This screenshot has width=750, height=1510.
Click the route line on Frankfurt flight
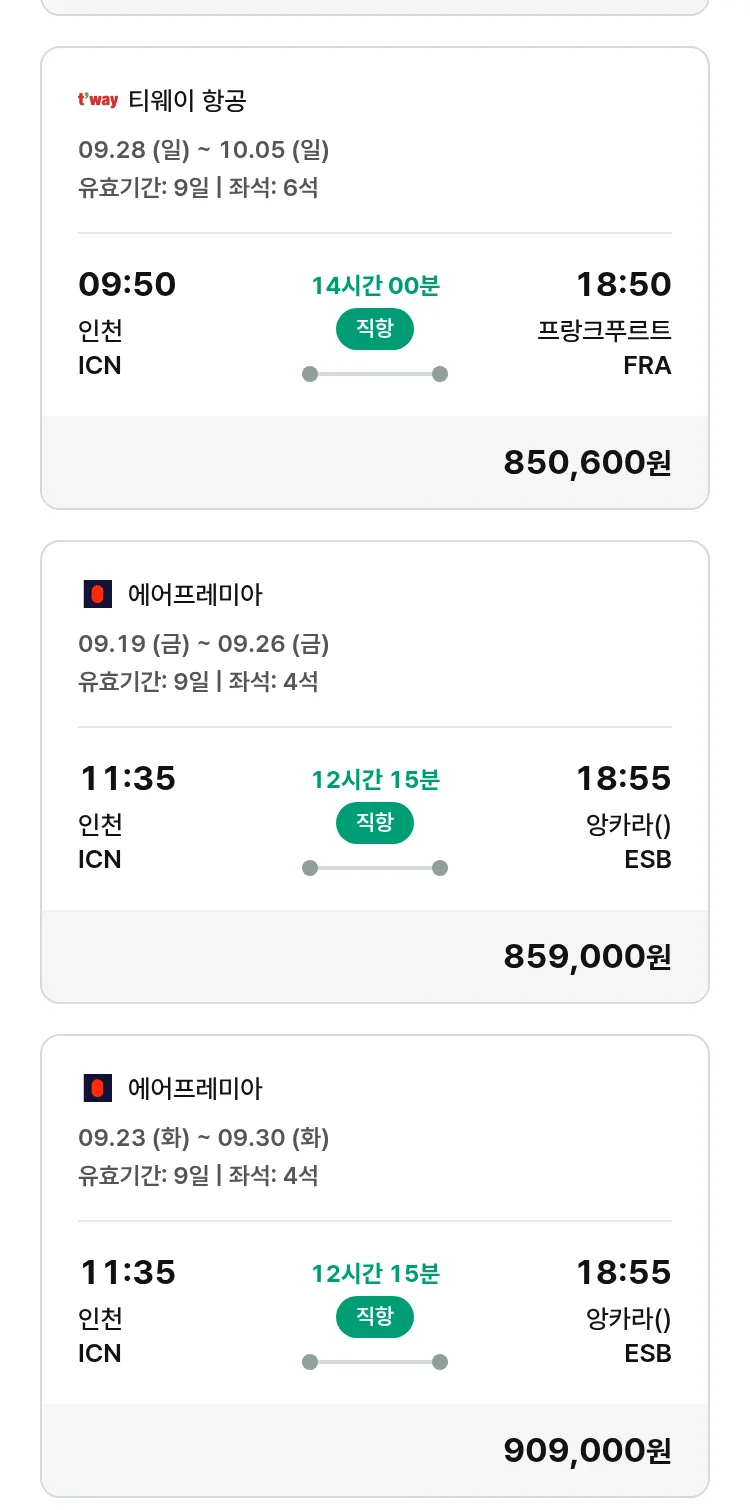click(375, 374)
